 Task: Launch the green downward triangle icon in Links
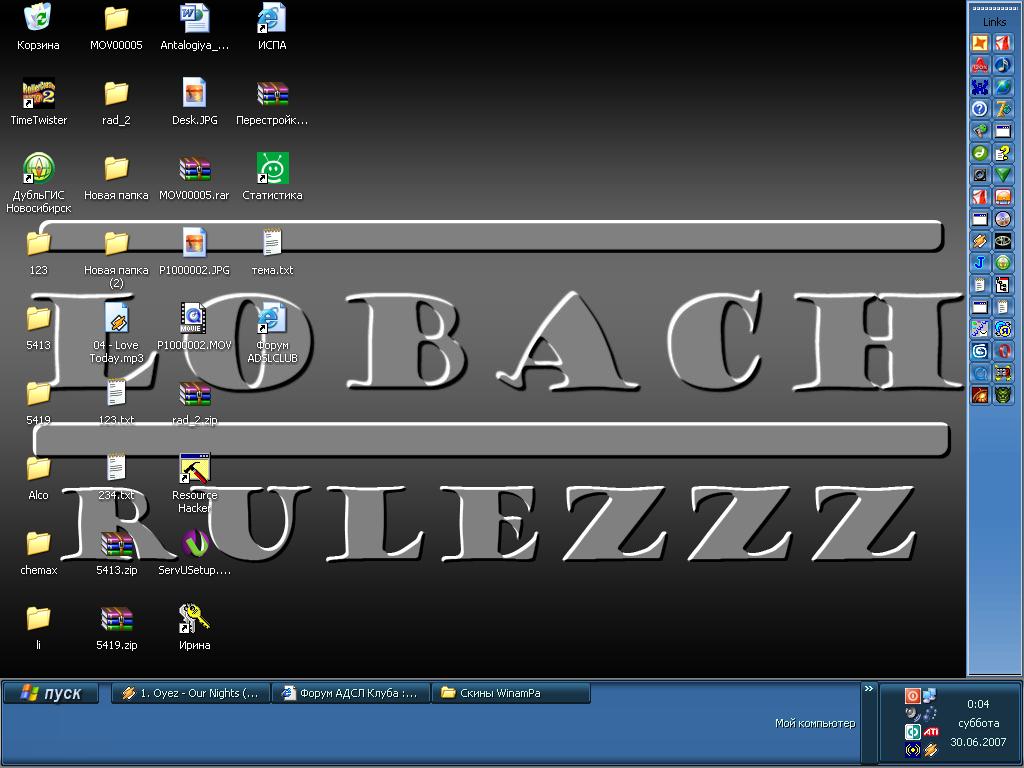click(x=1003, y=174)
